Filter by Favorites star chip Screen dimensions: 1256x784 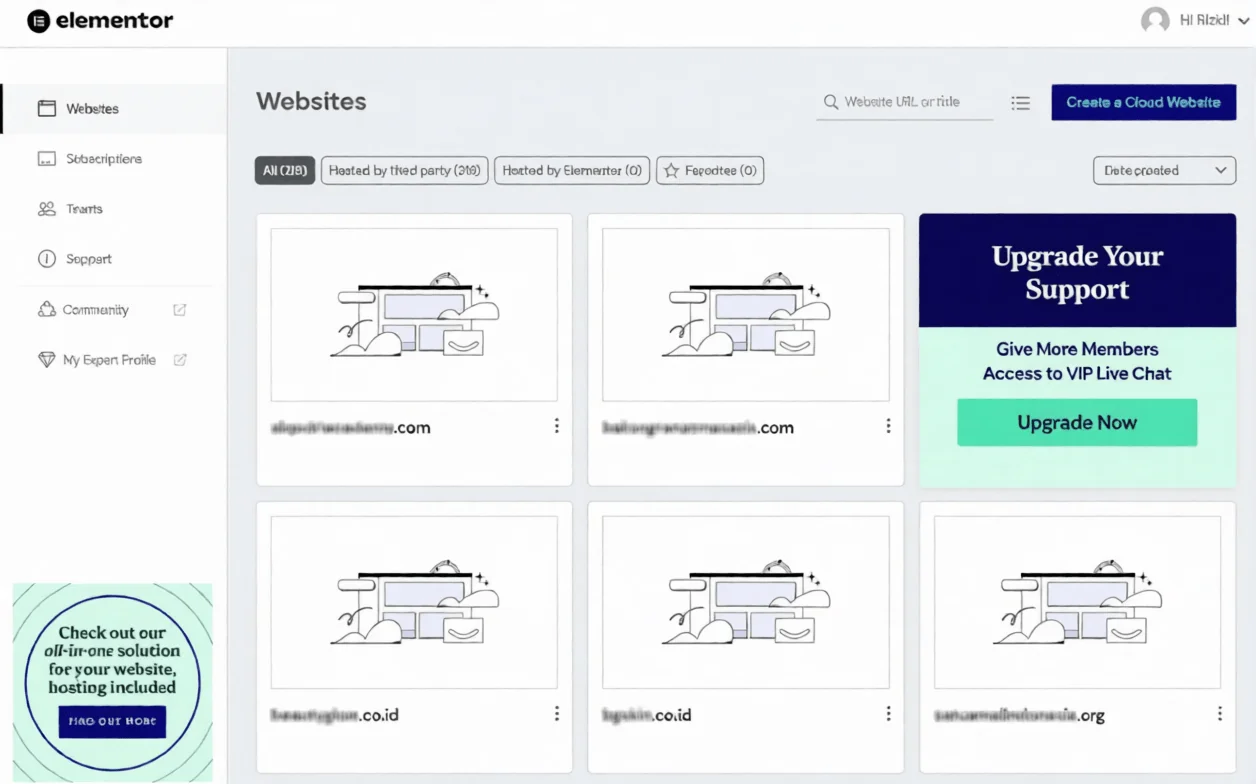click(x=710, y=171)
